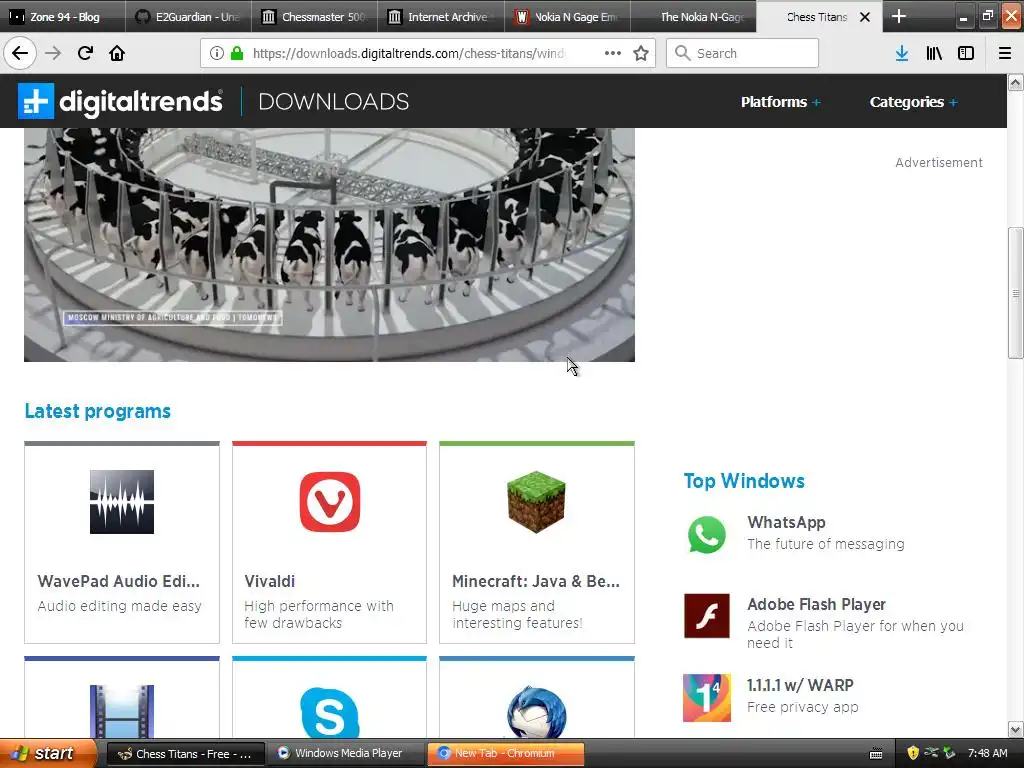Click the cow carousel video thumbnail
This screenshot has width=1024, height=768.
pyautogui.click(x=329, y=244)
